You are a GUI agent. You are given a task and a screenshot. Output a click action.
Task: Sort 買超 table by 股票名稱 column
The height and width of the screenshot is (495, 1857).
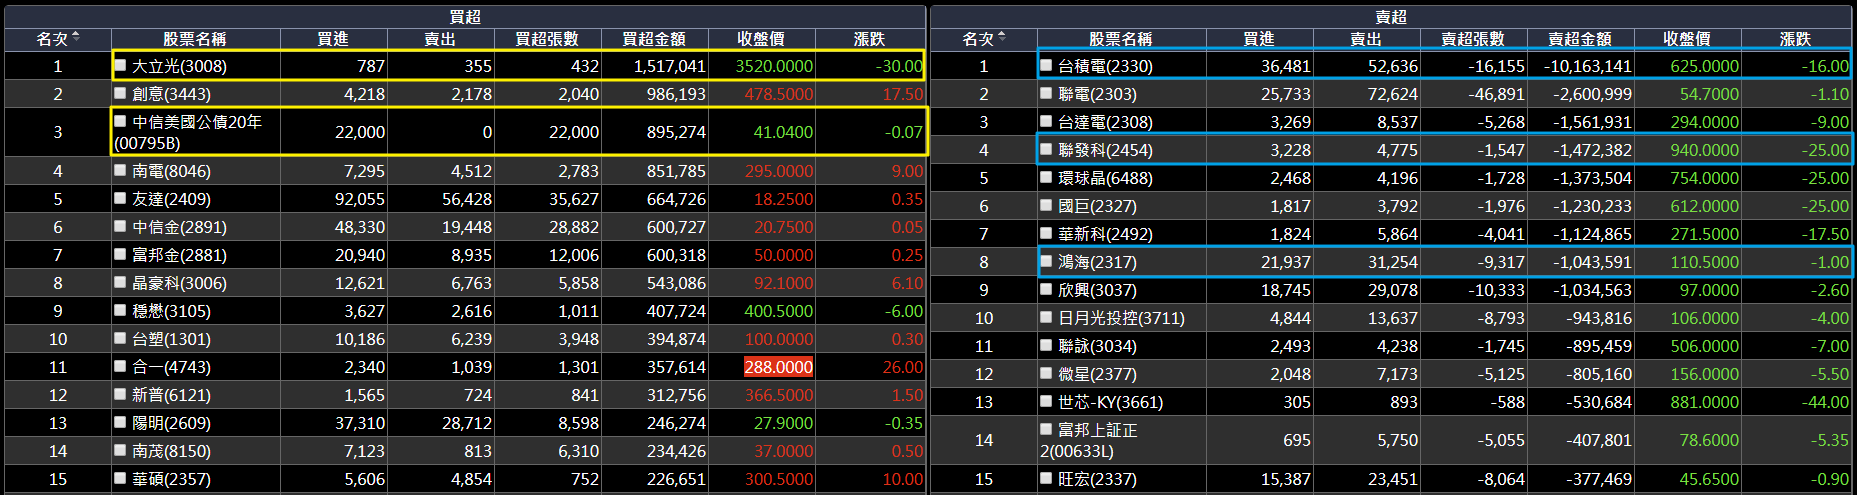(x=195, y=38)
